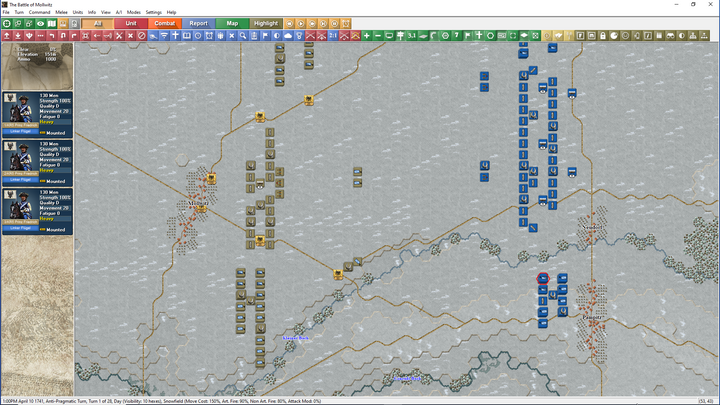Open the File menu
Image resolution: width=720 pixels, height=405 pixels.
pyautogui.click(x=6, y=12)
